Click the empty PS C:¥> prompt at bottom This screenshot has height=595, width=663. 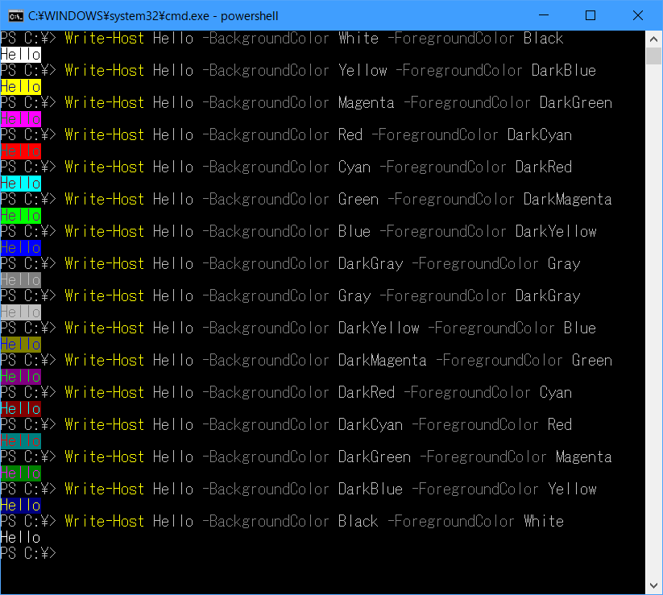click(28, 553)
